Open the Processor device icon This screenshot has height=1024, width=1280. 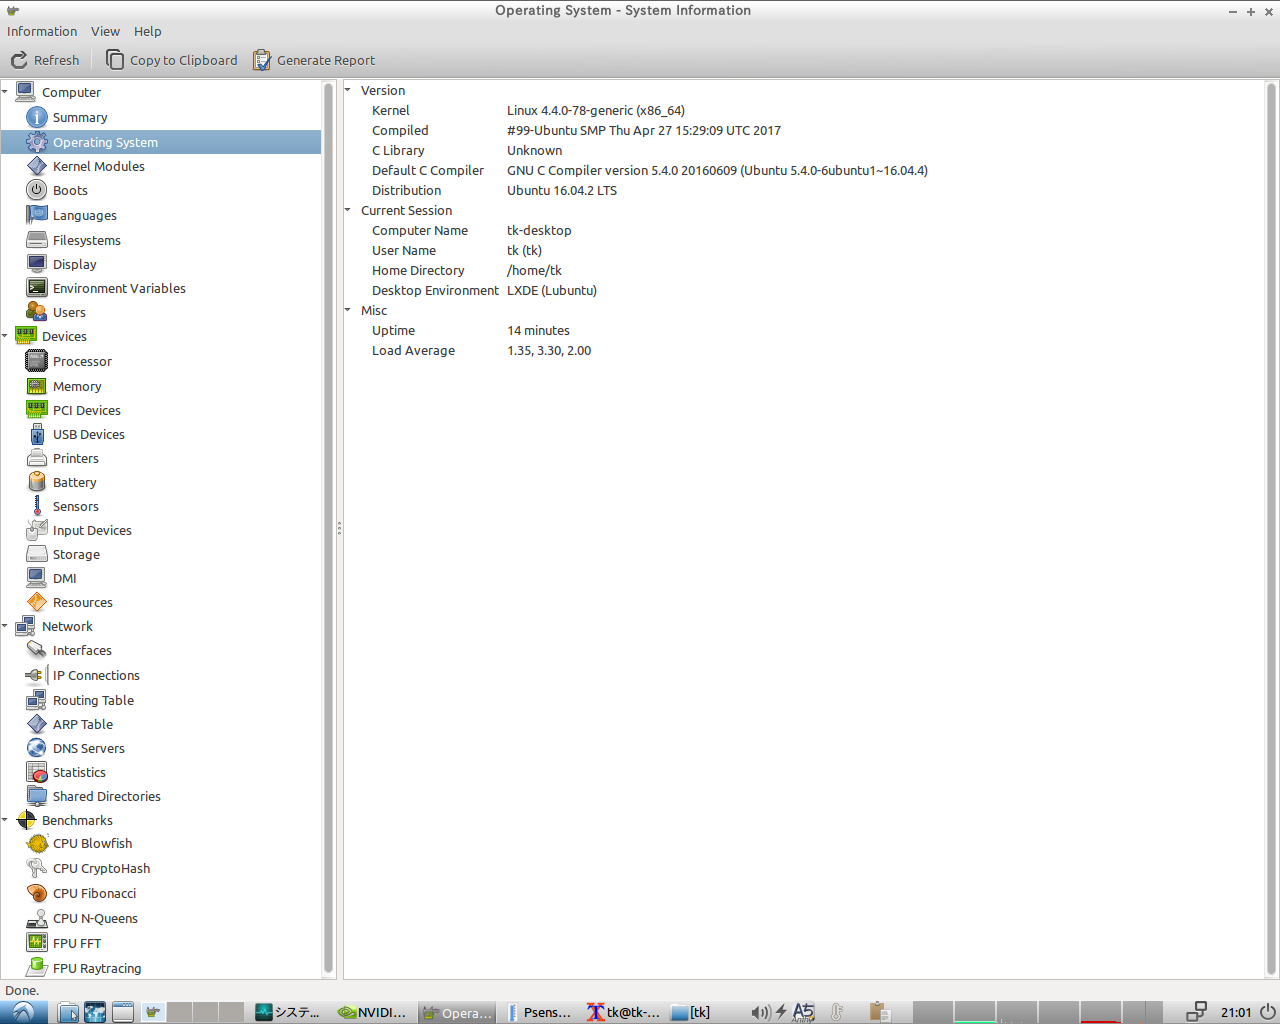(37, 361)
